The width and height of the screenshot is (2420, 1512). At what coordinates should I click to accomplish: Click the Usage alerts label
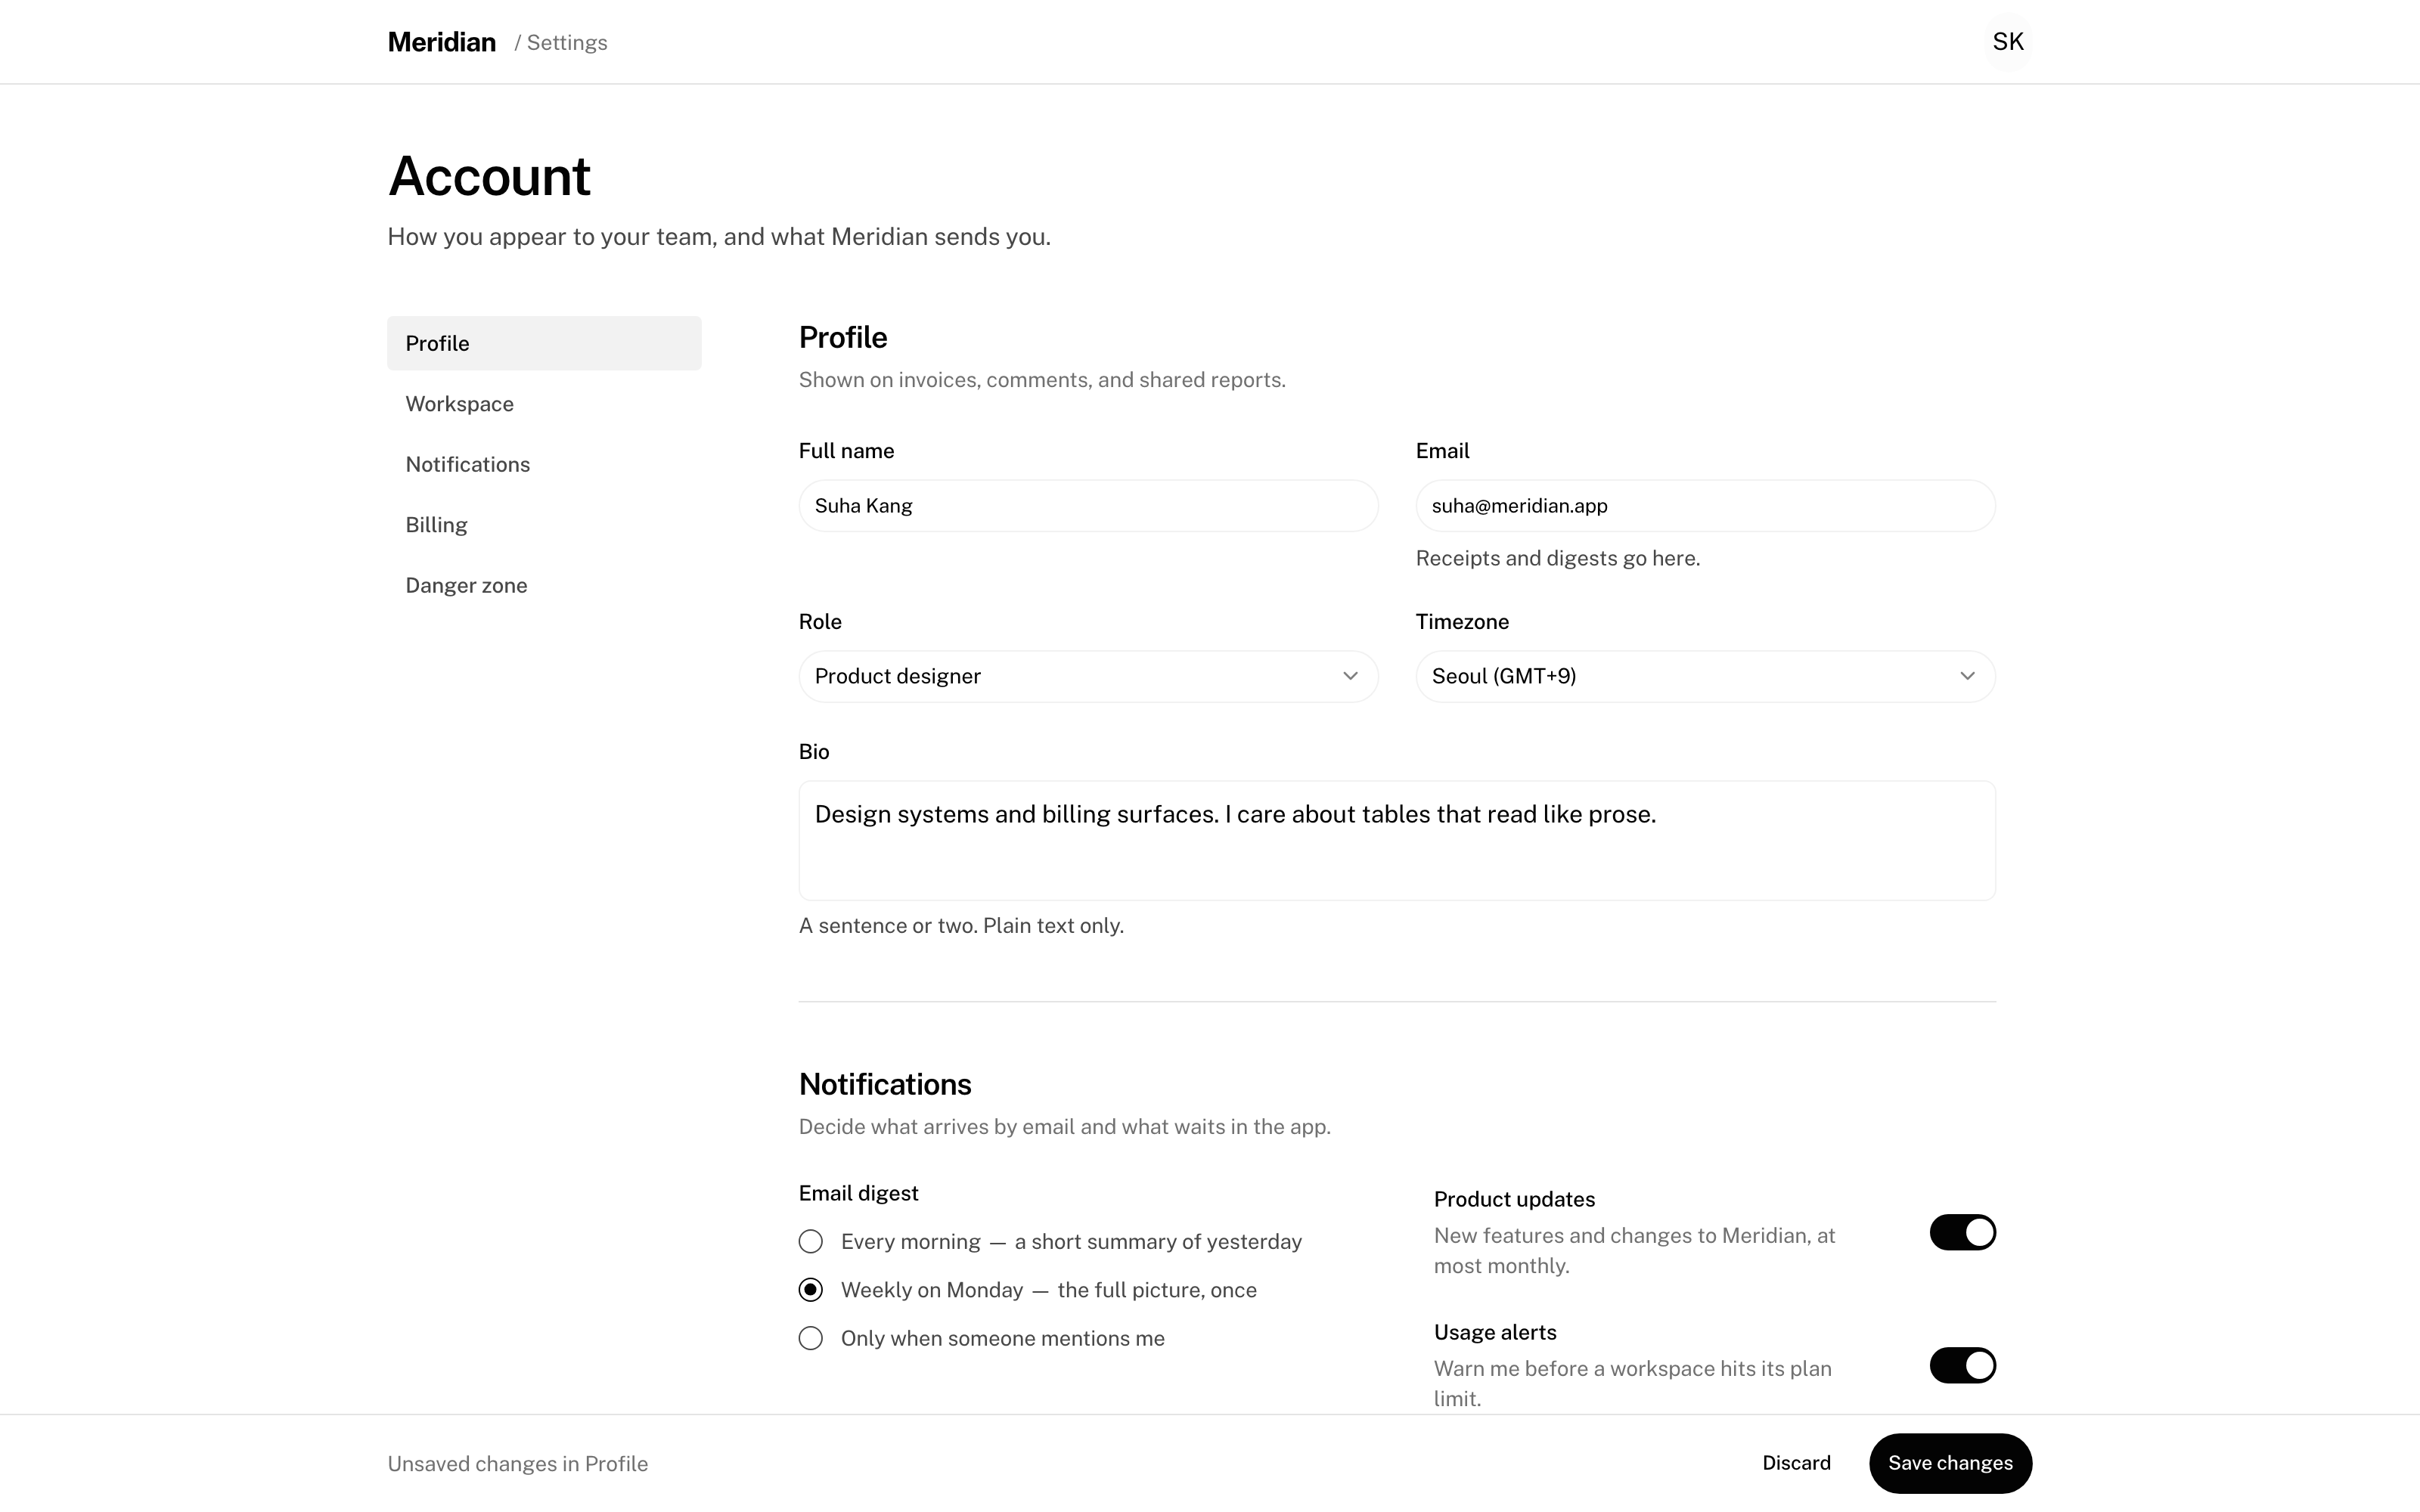tap(1495, 1332)
